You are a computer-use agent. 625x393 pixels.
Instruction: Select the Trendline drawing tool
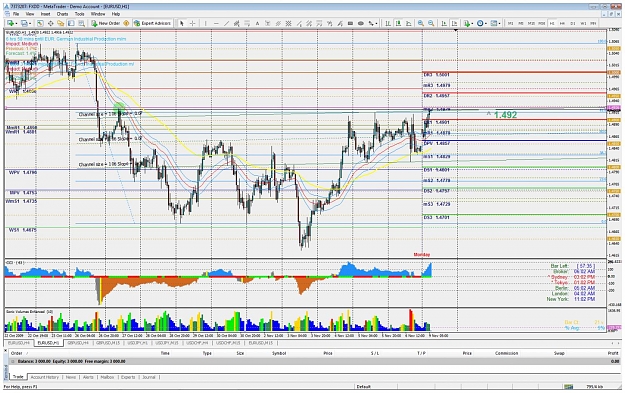(226, 23)
